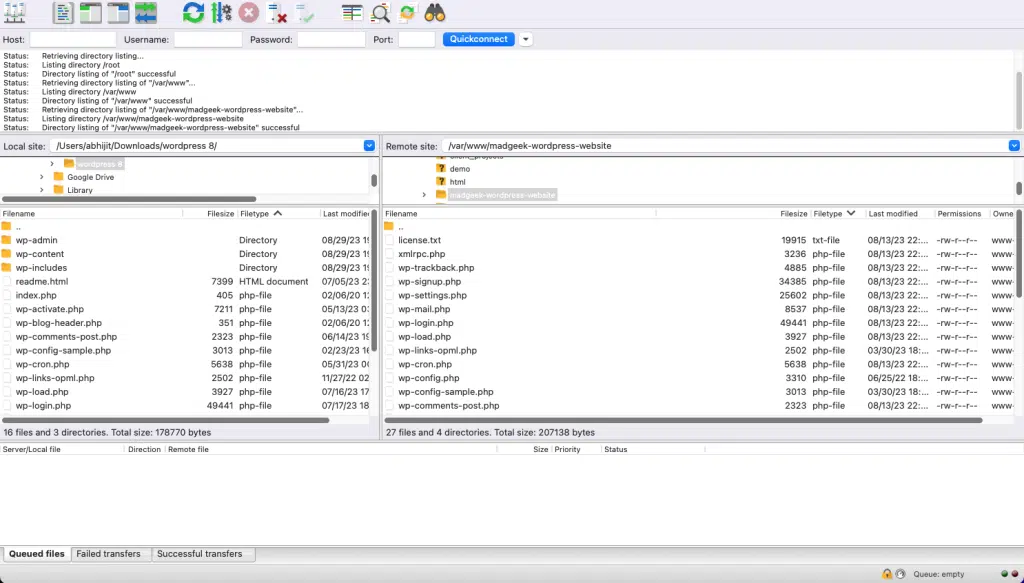Click the magnifying glass filter icon
This screenshot has height=583, width=1024.
coord(381,13)
